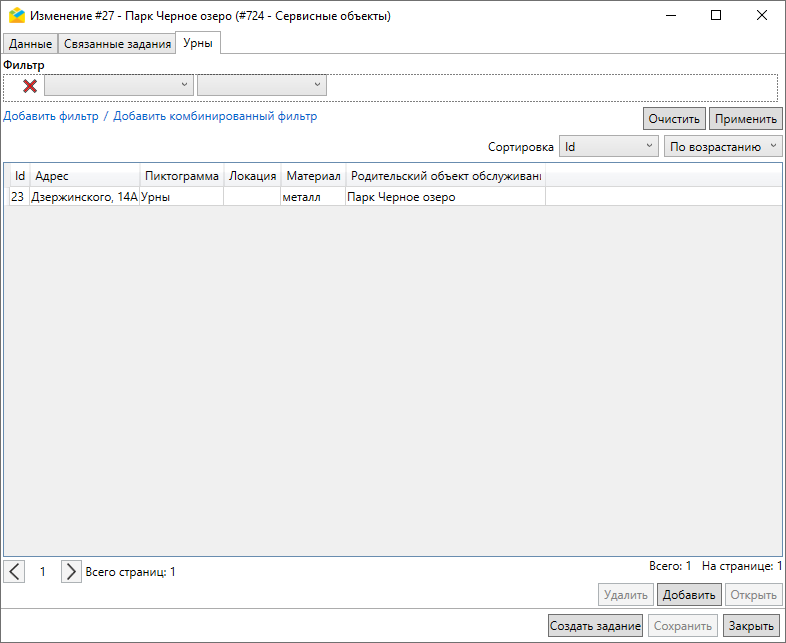The width and height of the screenshot is (786, 643).
Task: Go to previous page arrow
Action: [15, 571]
